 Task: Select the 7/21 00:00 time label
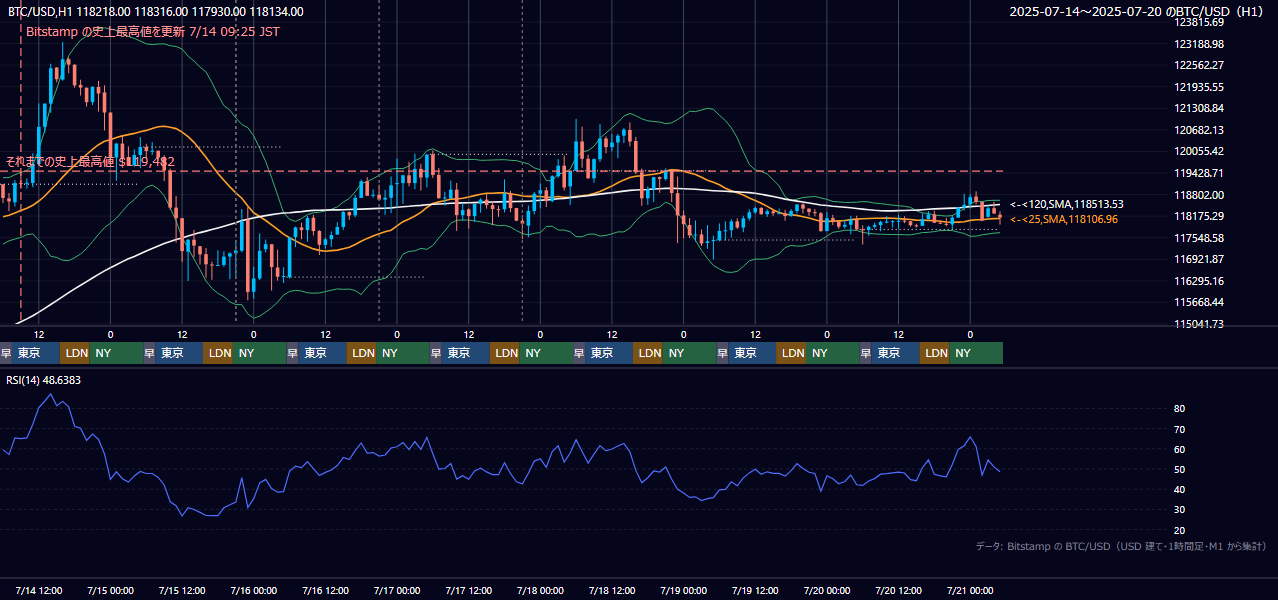click(970, 590)
